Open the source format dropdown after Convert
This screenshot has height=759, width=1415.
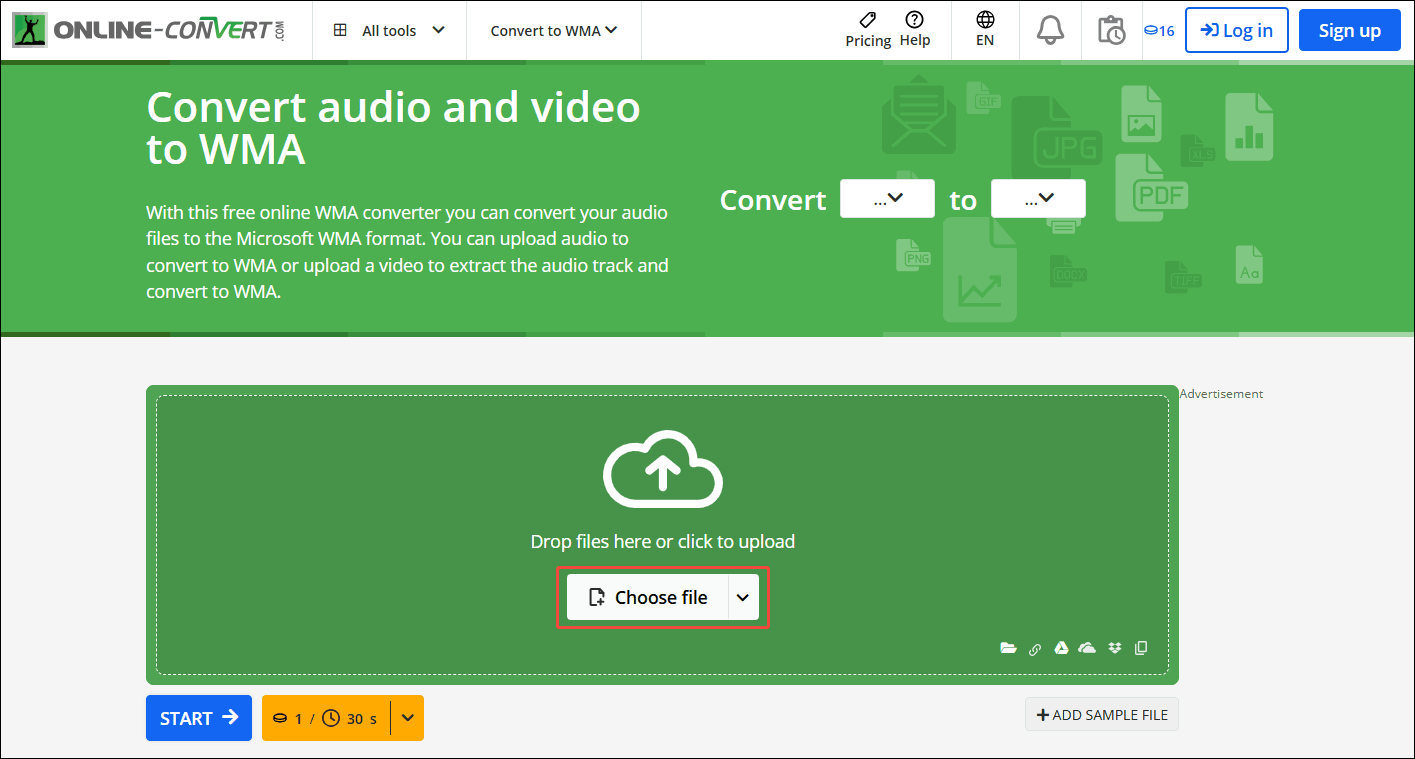pos(886,198)
